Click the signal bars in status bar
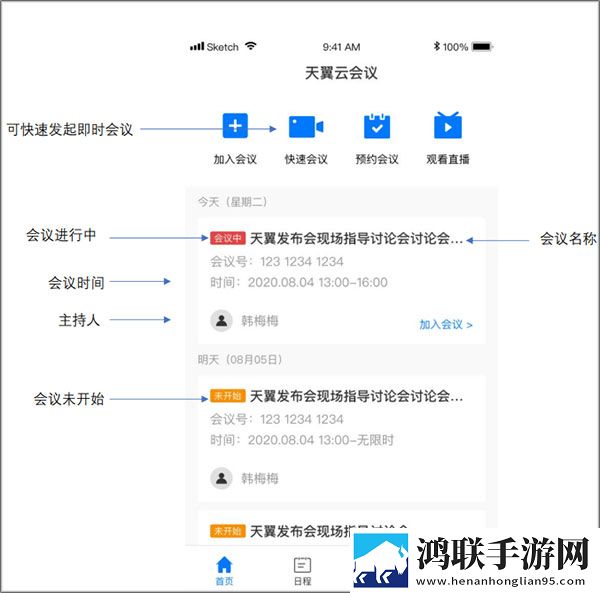The width and height of the screenshot is (600, 593). 197,47
